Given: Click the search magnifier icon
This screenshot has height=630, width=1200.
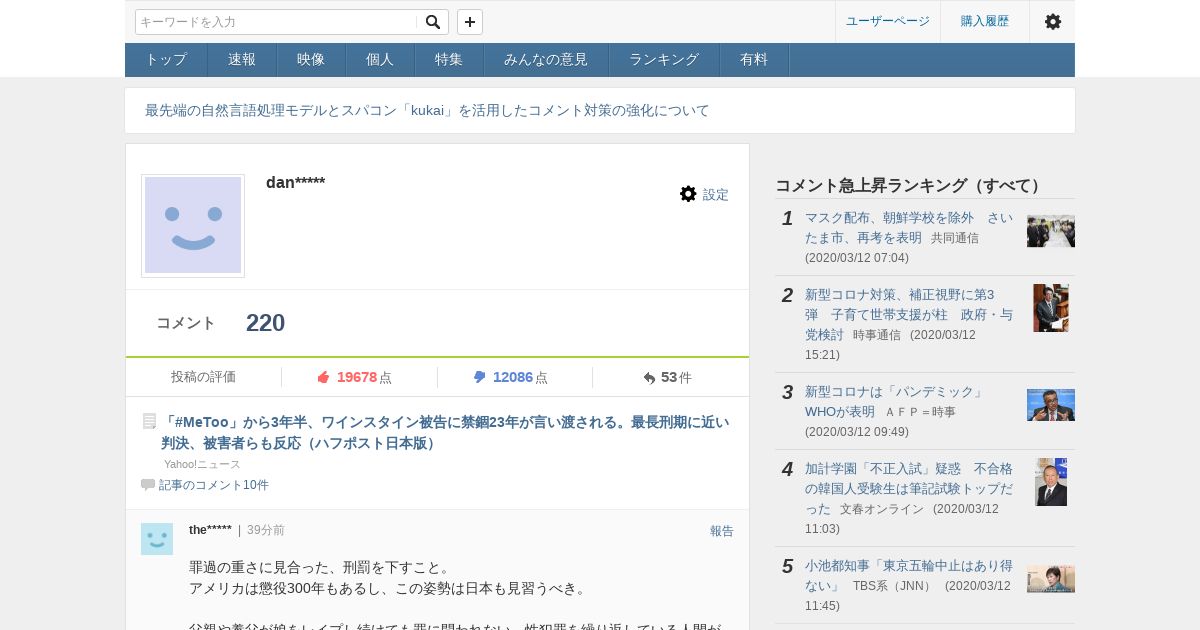Looking at the screenshot, I should pyautogui.click(x=433, y=22).
